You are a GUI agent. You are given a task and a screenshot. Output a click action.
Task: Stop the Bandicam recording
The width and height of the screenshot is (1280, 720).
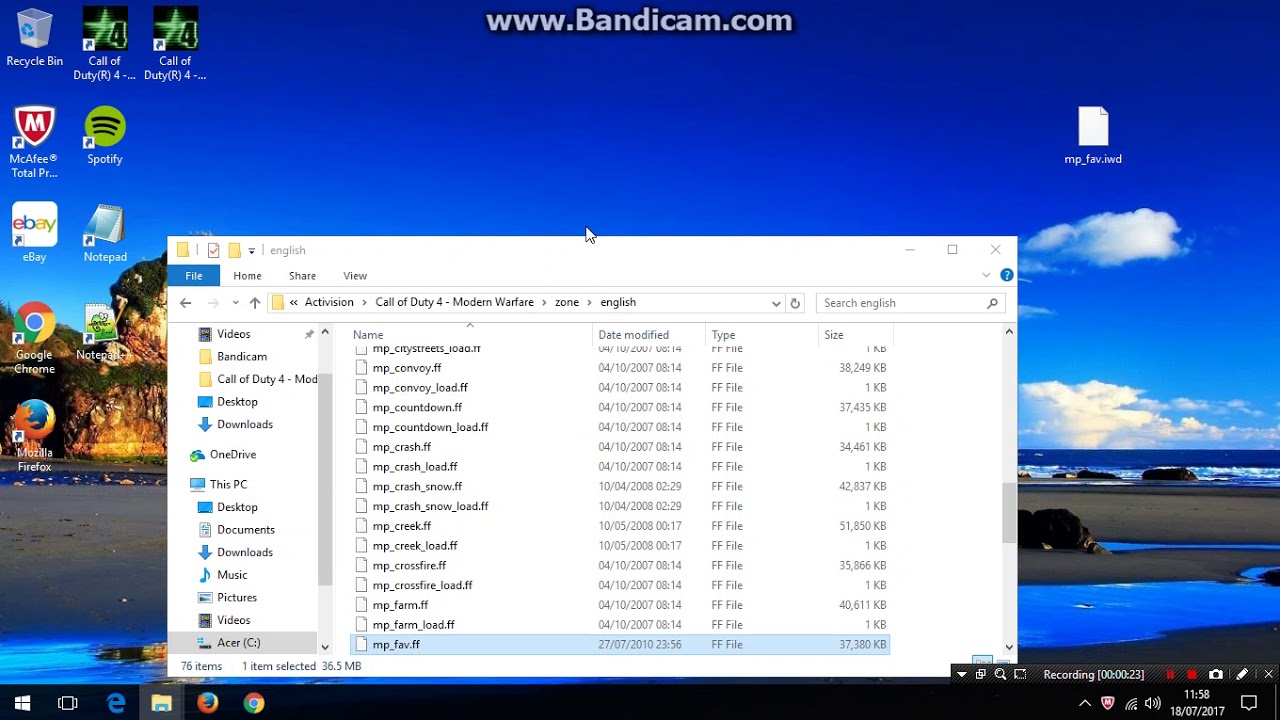[1191, 675]
